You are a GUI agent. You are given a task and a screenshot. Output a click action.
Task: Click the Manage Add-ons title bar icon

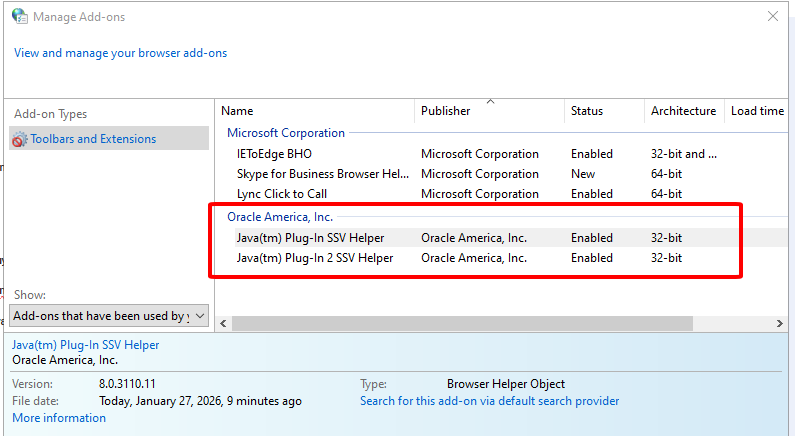[19, 17]
